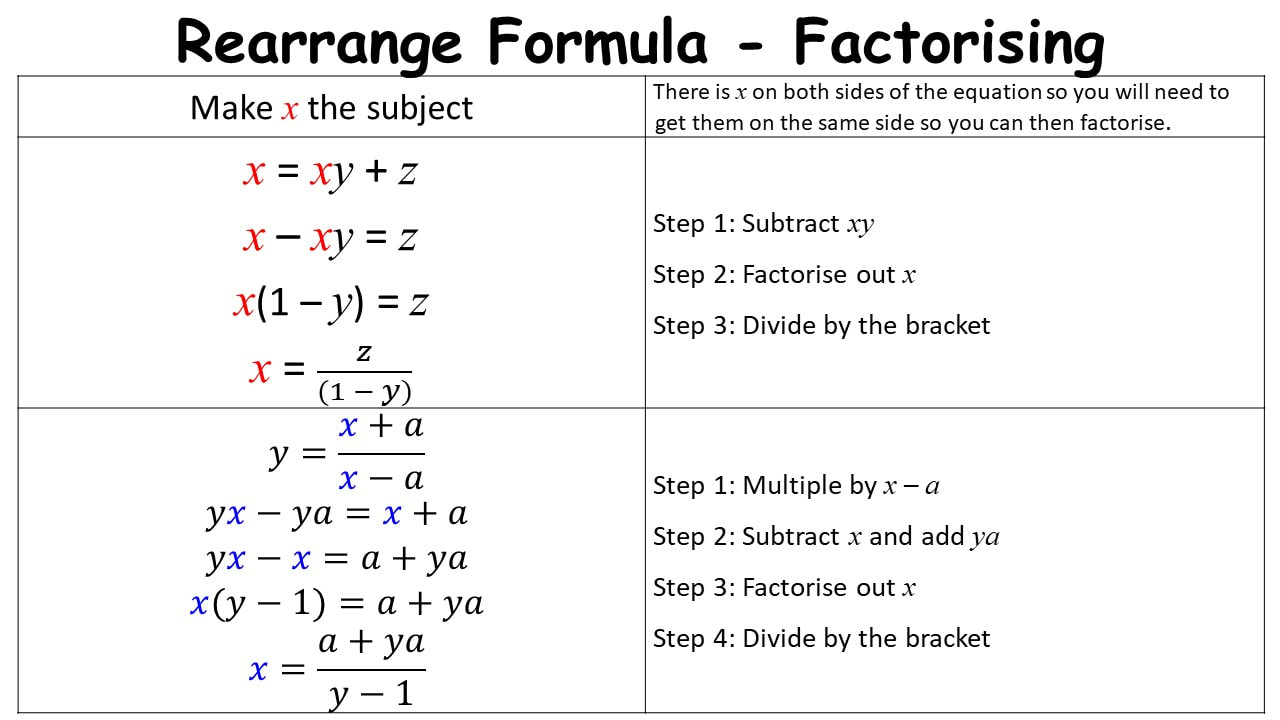Click the line yx − x = a + ya
The image size is (1280, 720).
(x=337, y=558)
